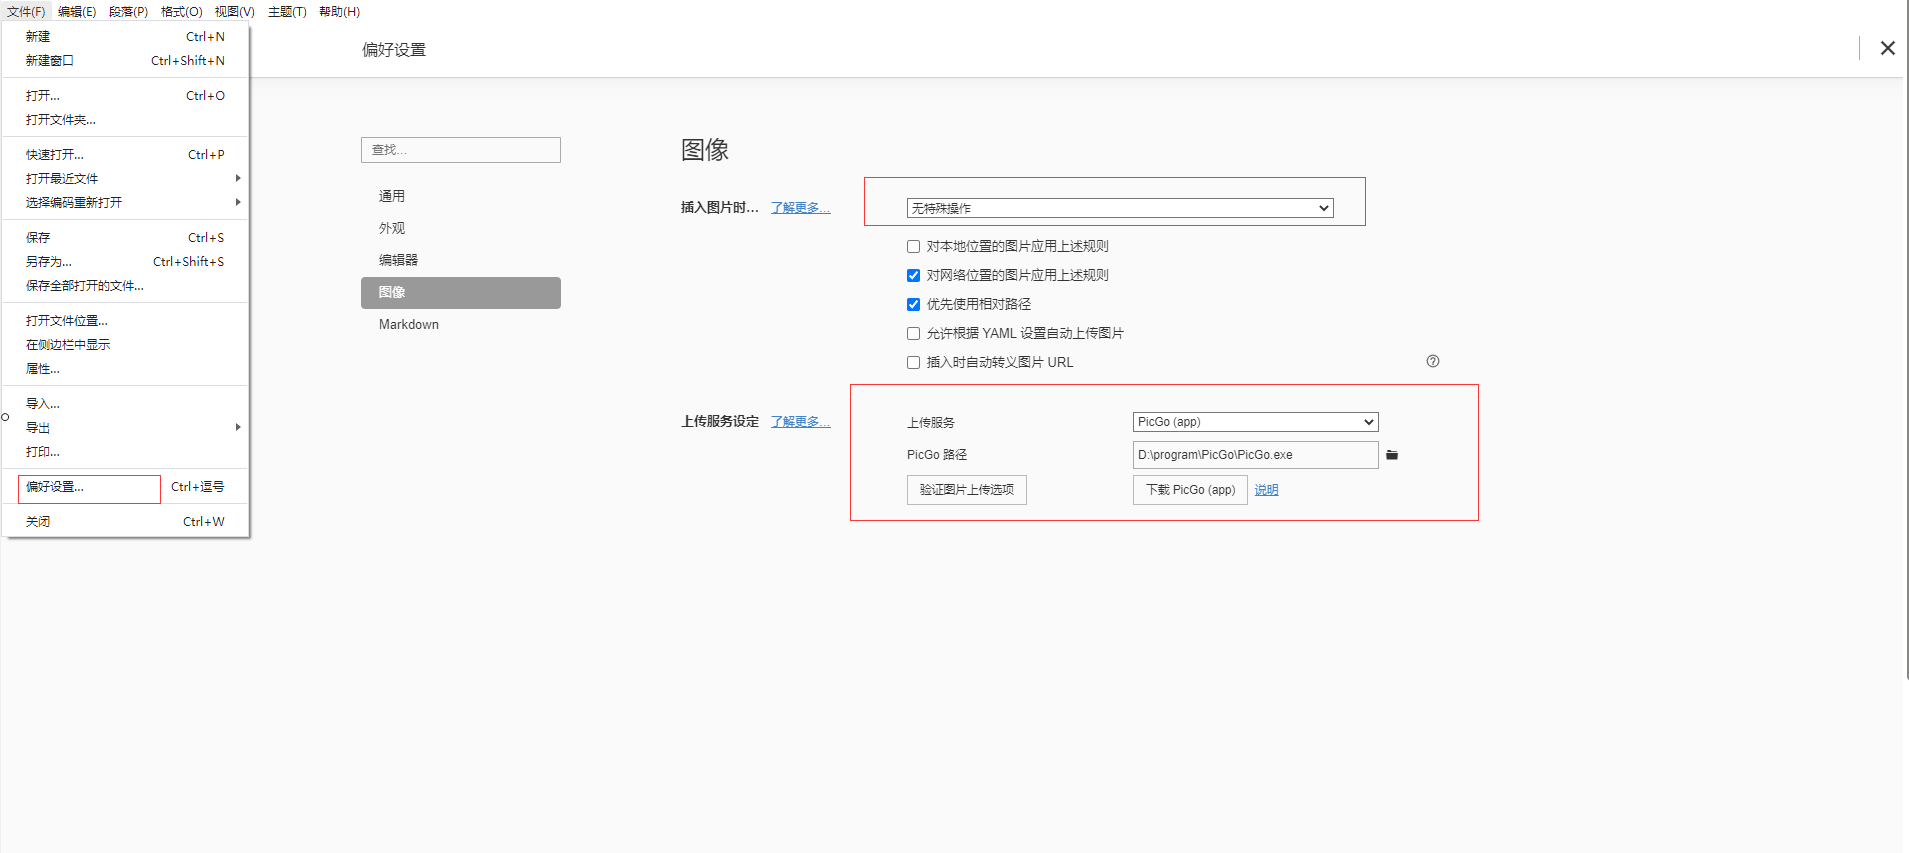This screenshot has width=1909, height=853.
Task: Switch to Markdown preferences section
Action: pyautogui.click(x=461, y=324)
